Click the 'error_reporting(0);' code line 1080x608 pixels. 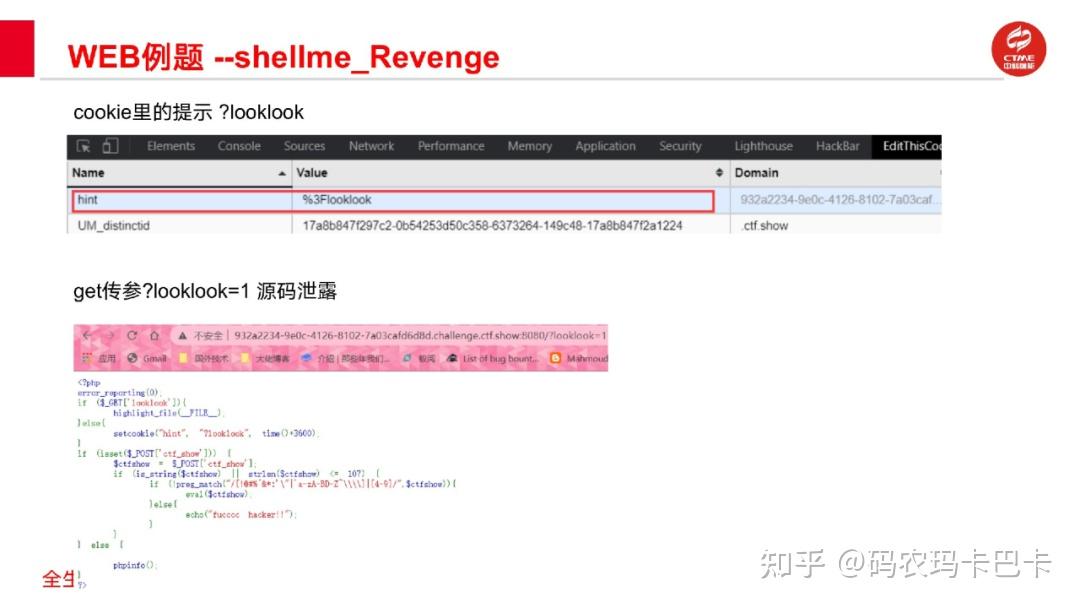click(x=119, y=392)
